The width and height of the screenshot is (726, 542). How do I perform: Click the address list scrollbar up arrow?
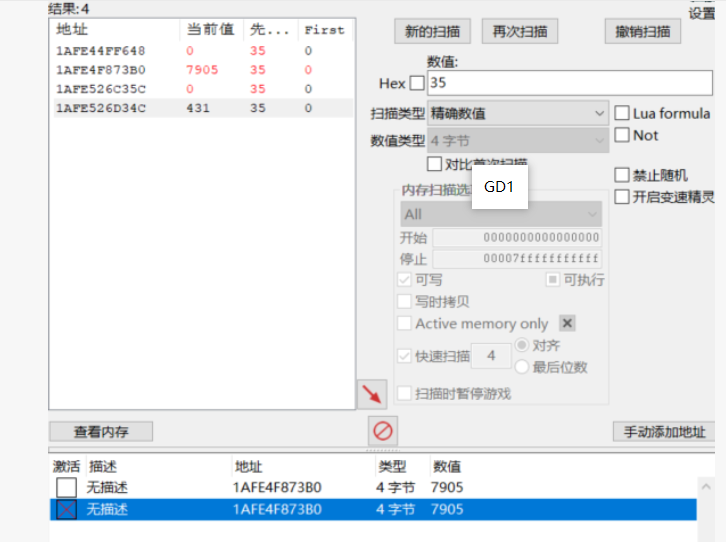click(x=706, y=487)
